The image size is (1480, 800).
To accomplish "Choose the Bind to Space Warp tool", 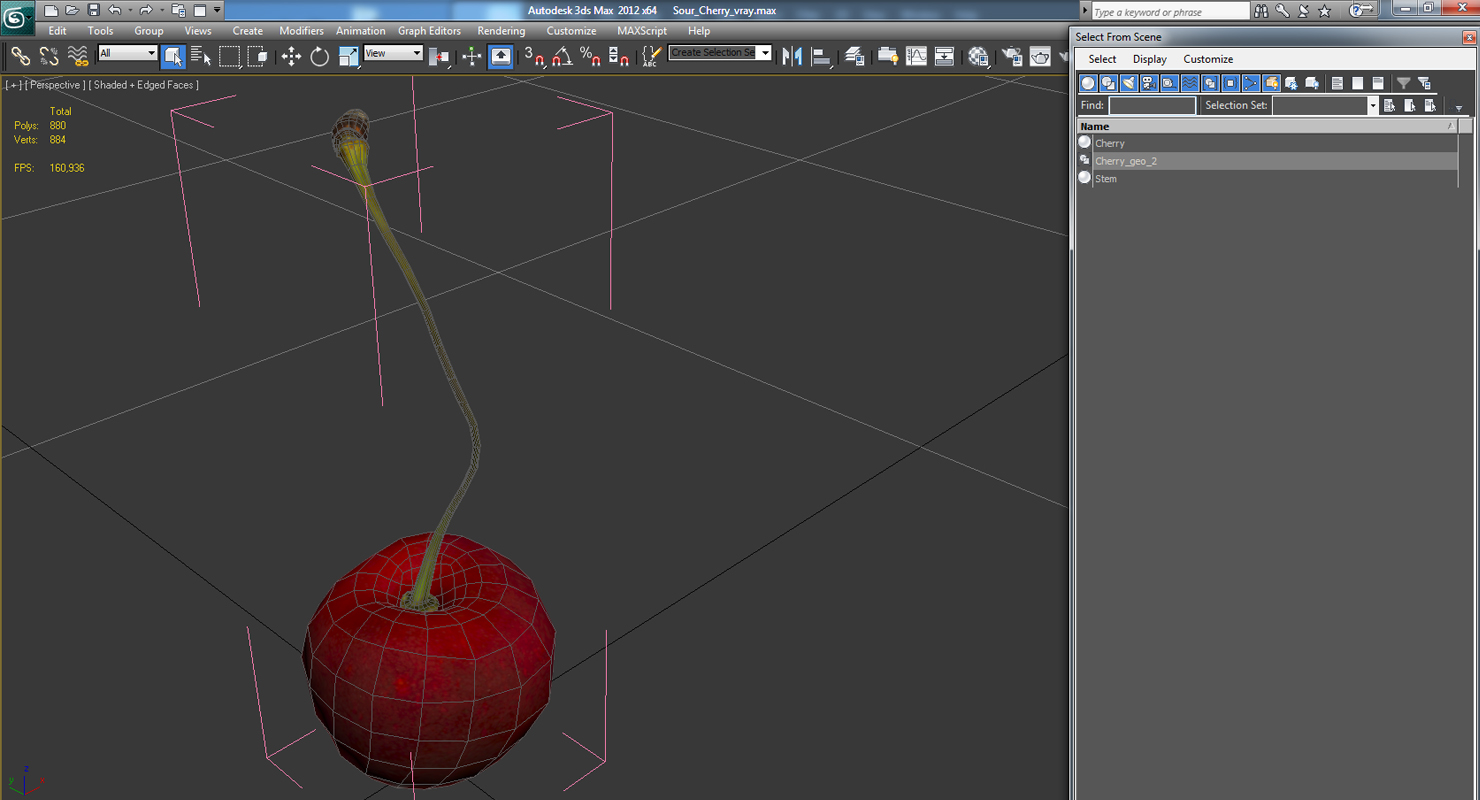I will click(x=77, y=56).
